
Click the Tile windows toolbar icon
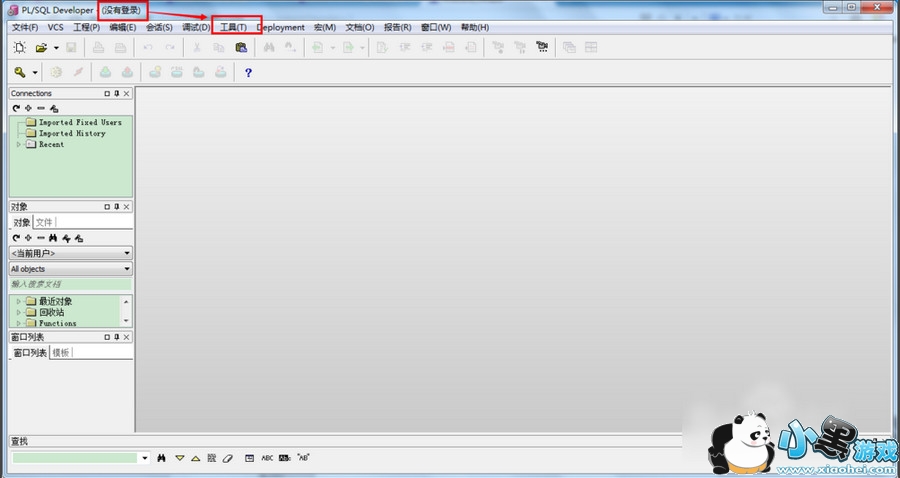click(x=591, y=48)
